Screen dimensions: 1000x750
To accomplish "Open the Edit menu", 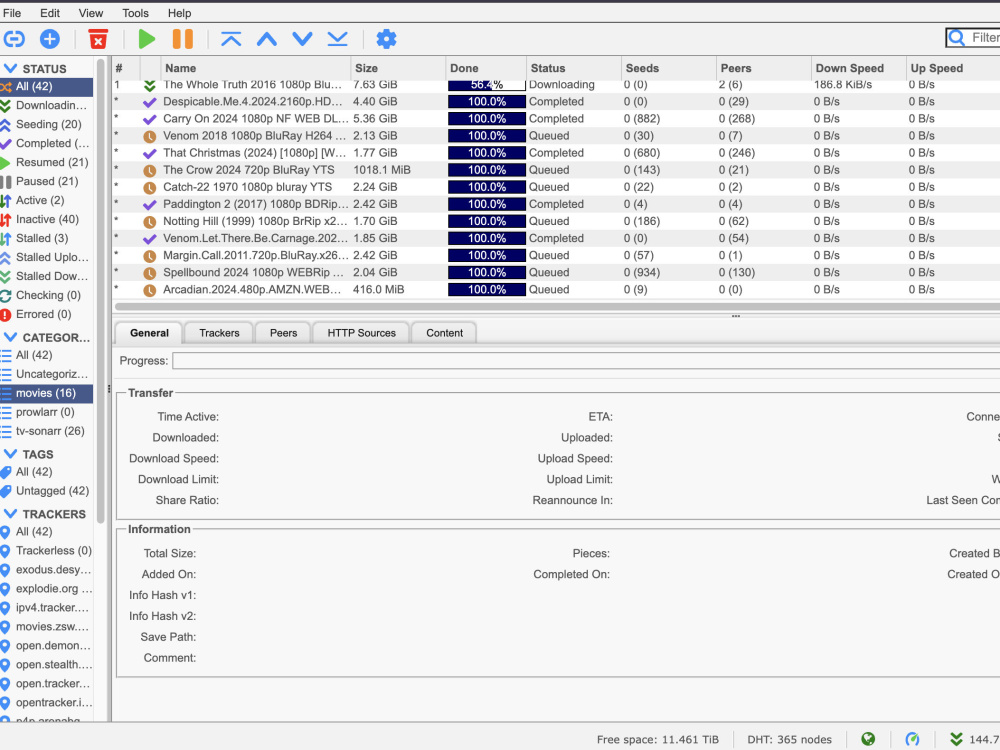I will (50, 13).
